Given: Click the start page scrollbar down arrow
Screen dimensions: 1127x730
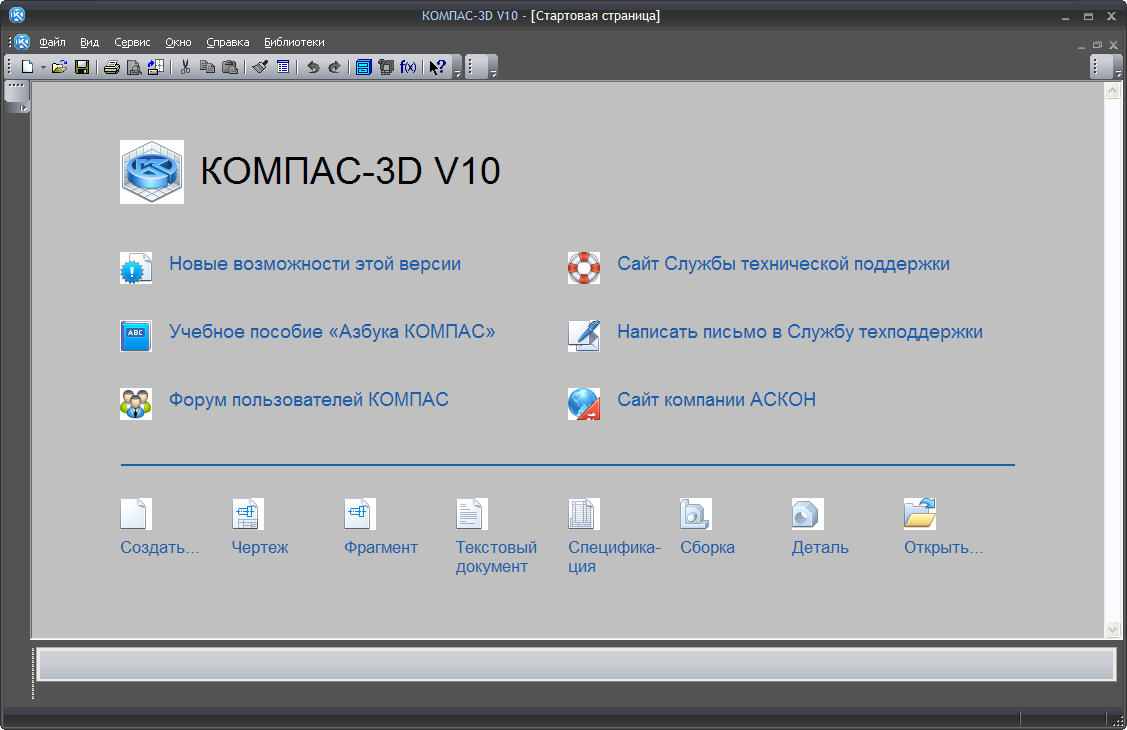Looking at the screenshot, I should click(x=1113, y=629).
